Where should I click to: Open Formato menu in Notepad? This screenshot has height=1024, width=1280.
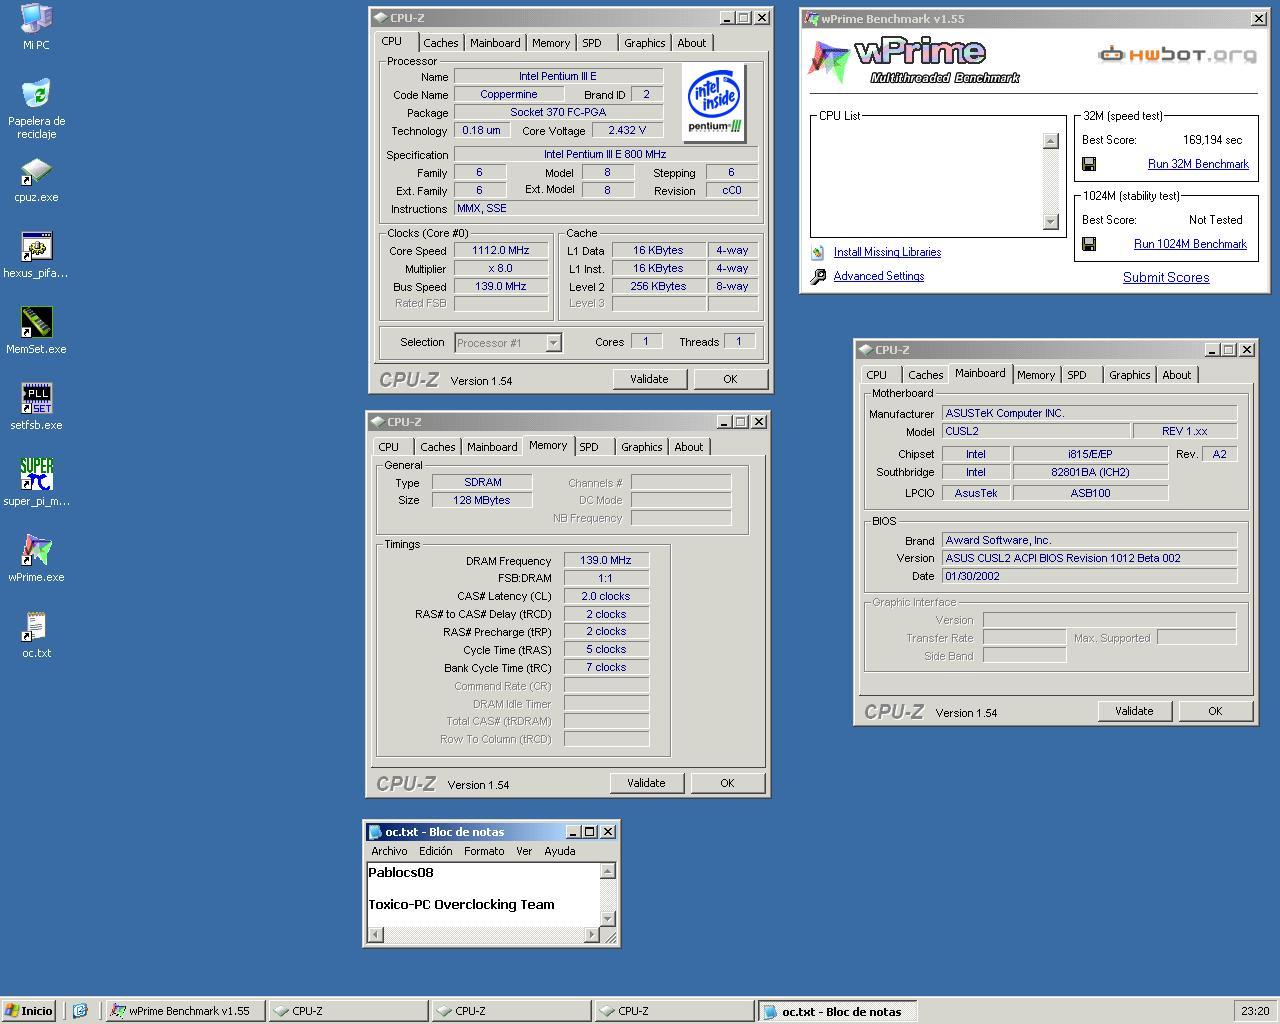(x=484, y=851)
